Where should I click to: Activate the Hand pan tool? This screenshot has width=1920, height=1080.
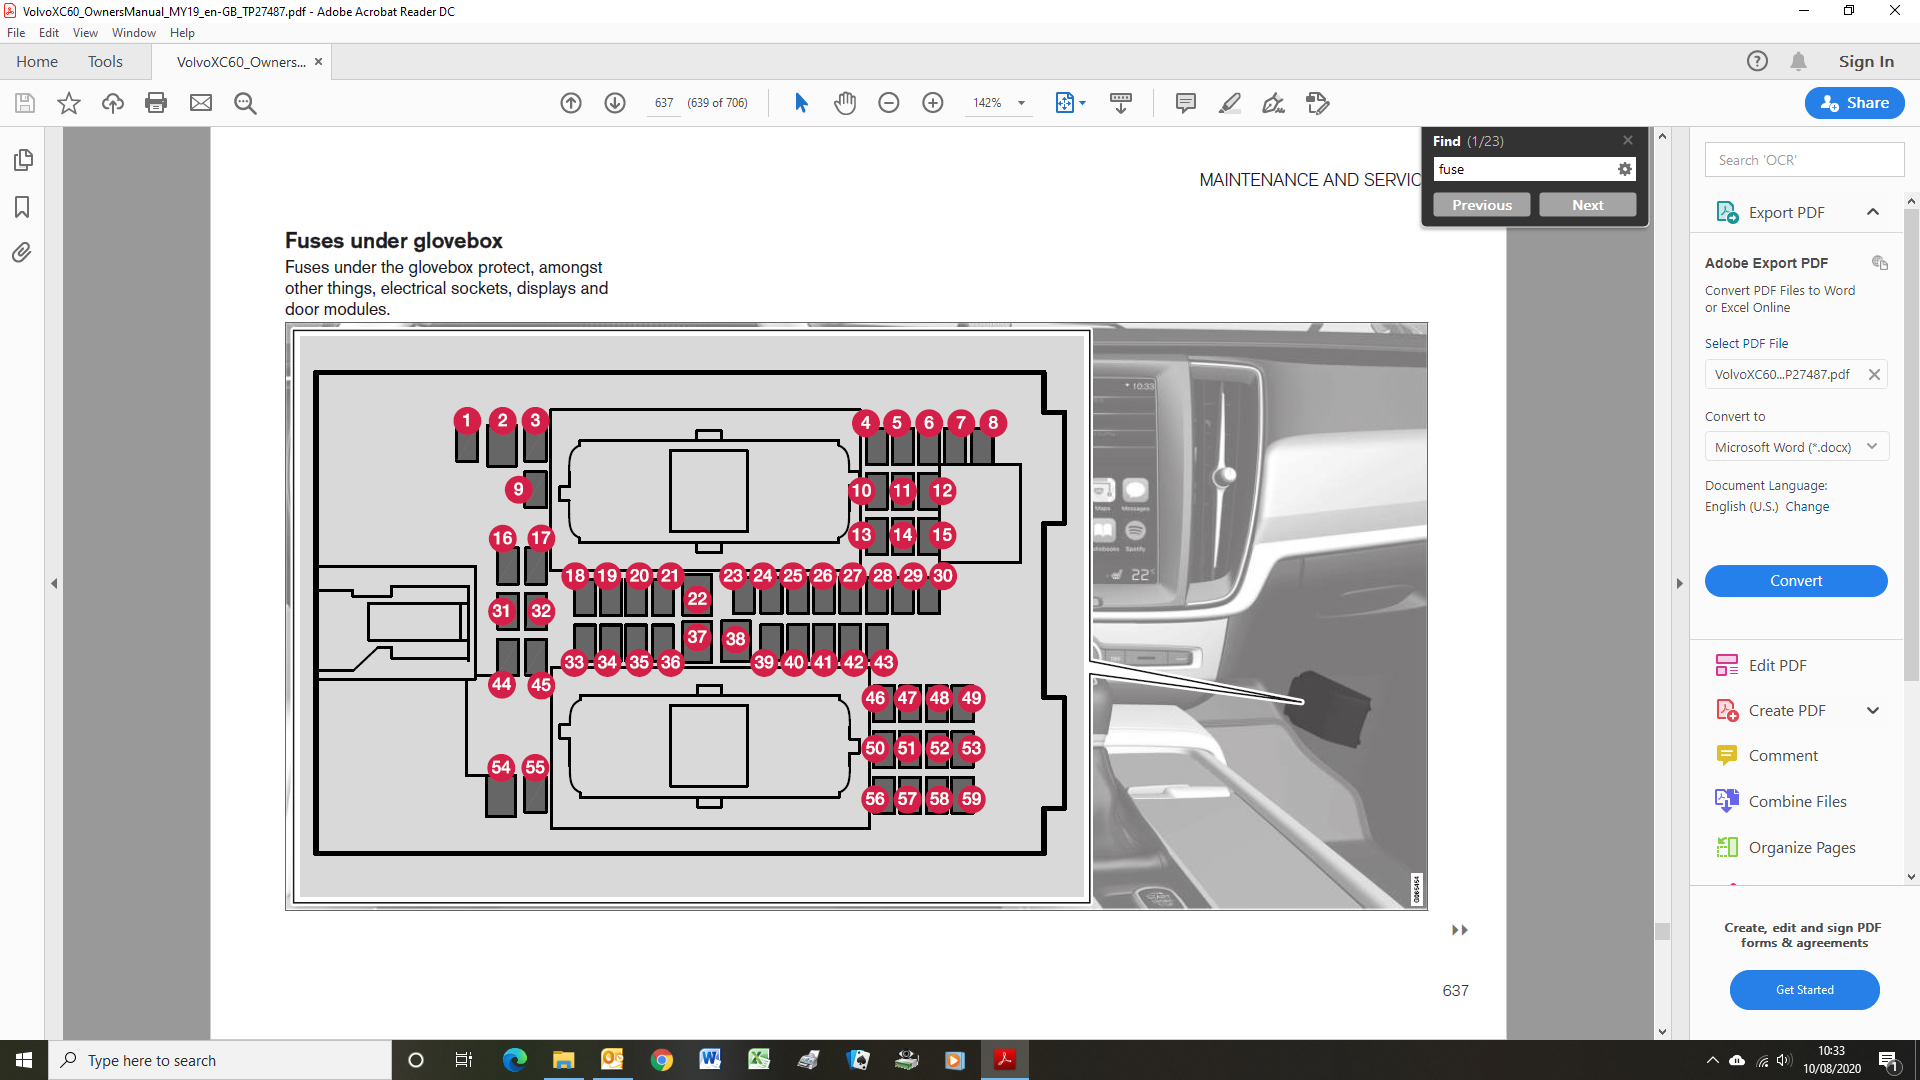pos(845,103)
